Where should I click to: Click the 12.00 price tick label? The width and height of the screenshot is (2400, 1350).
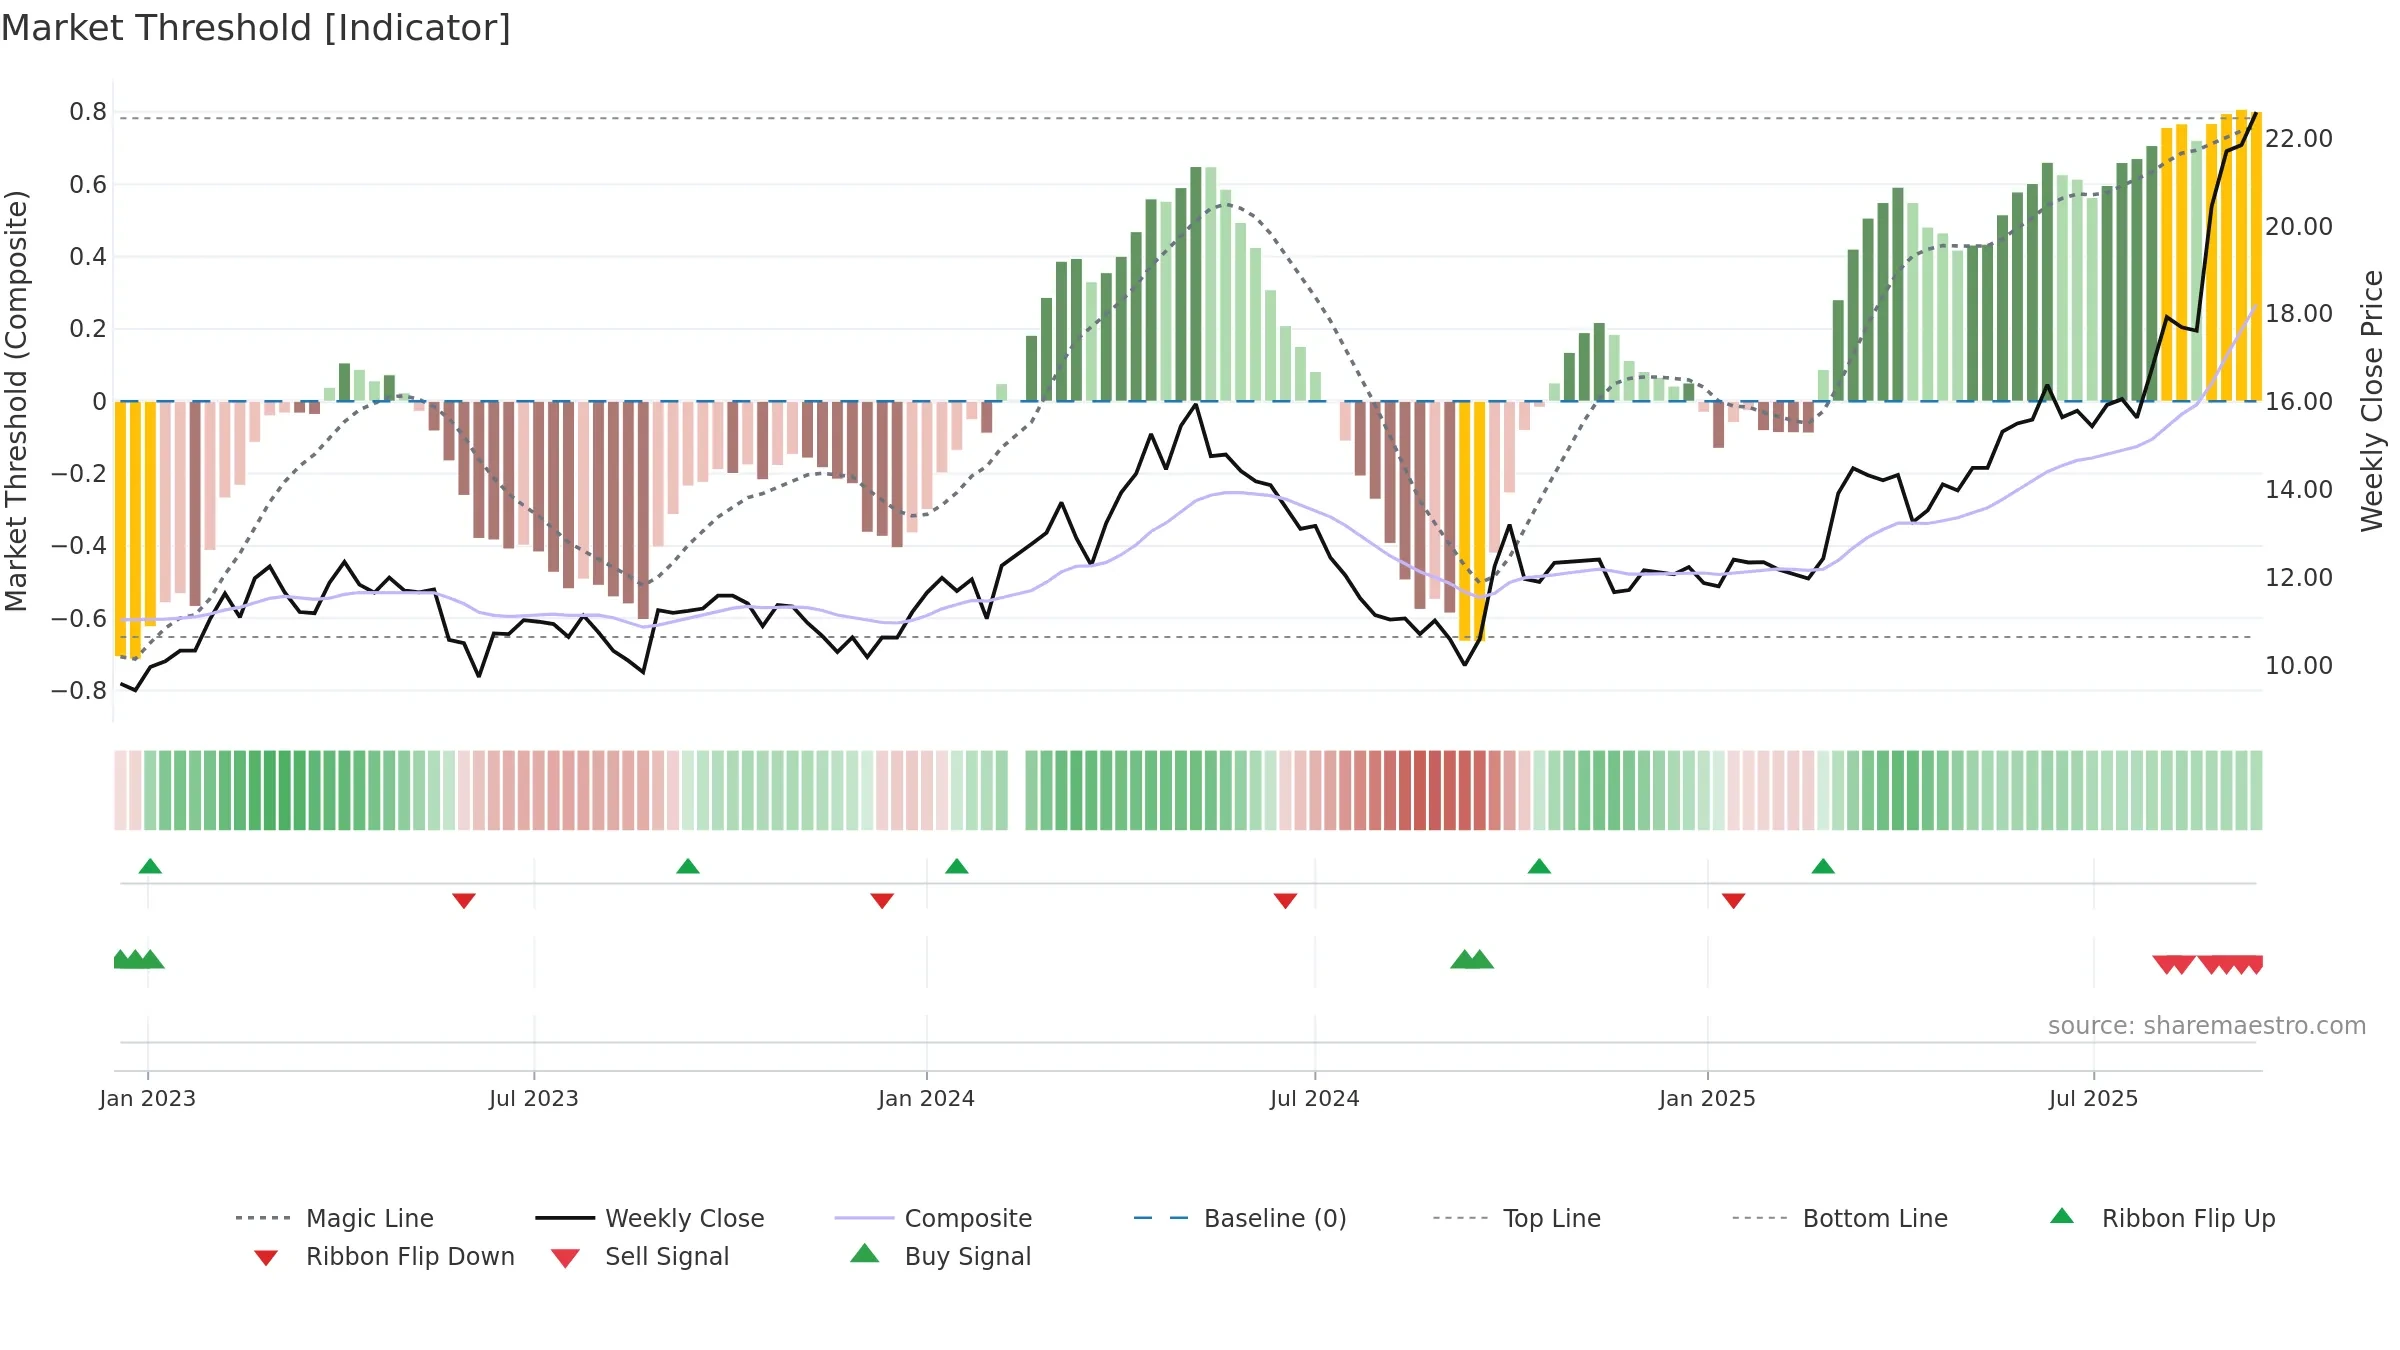click(x=2299, y=577)
